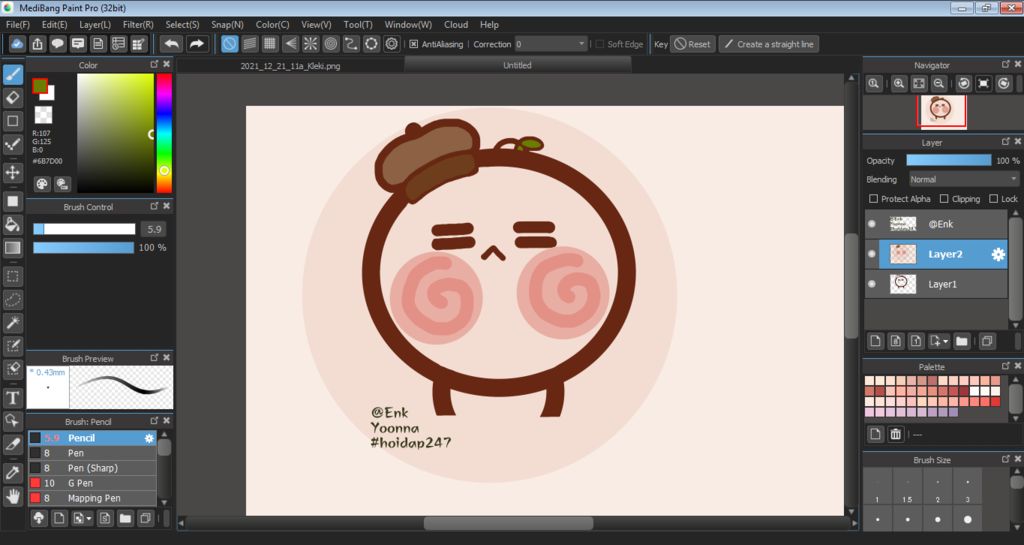Enable curve snap guide

pos(351,44)
